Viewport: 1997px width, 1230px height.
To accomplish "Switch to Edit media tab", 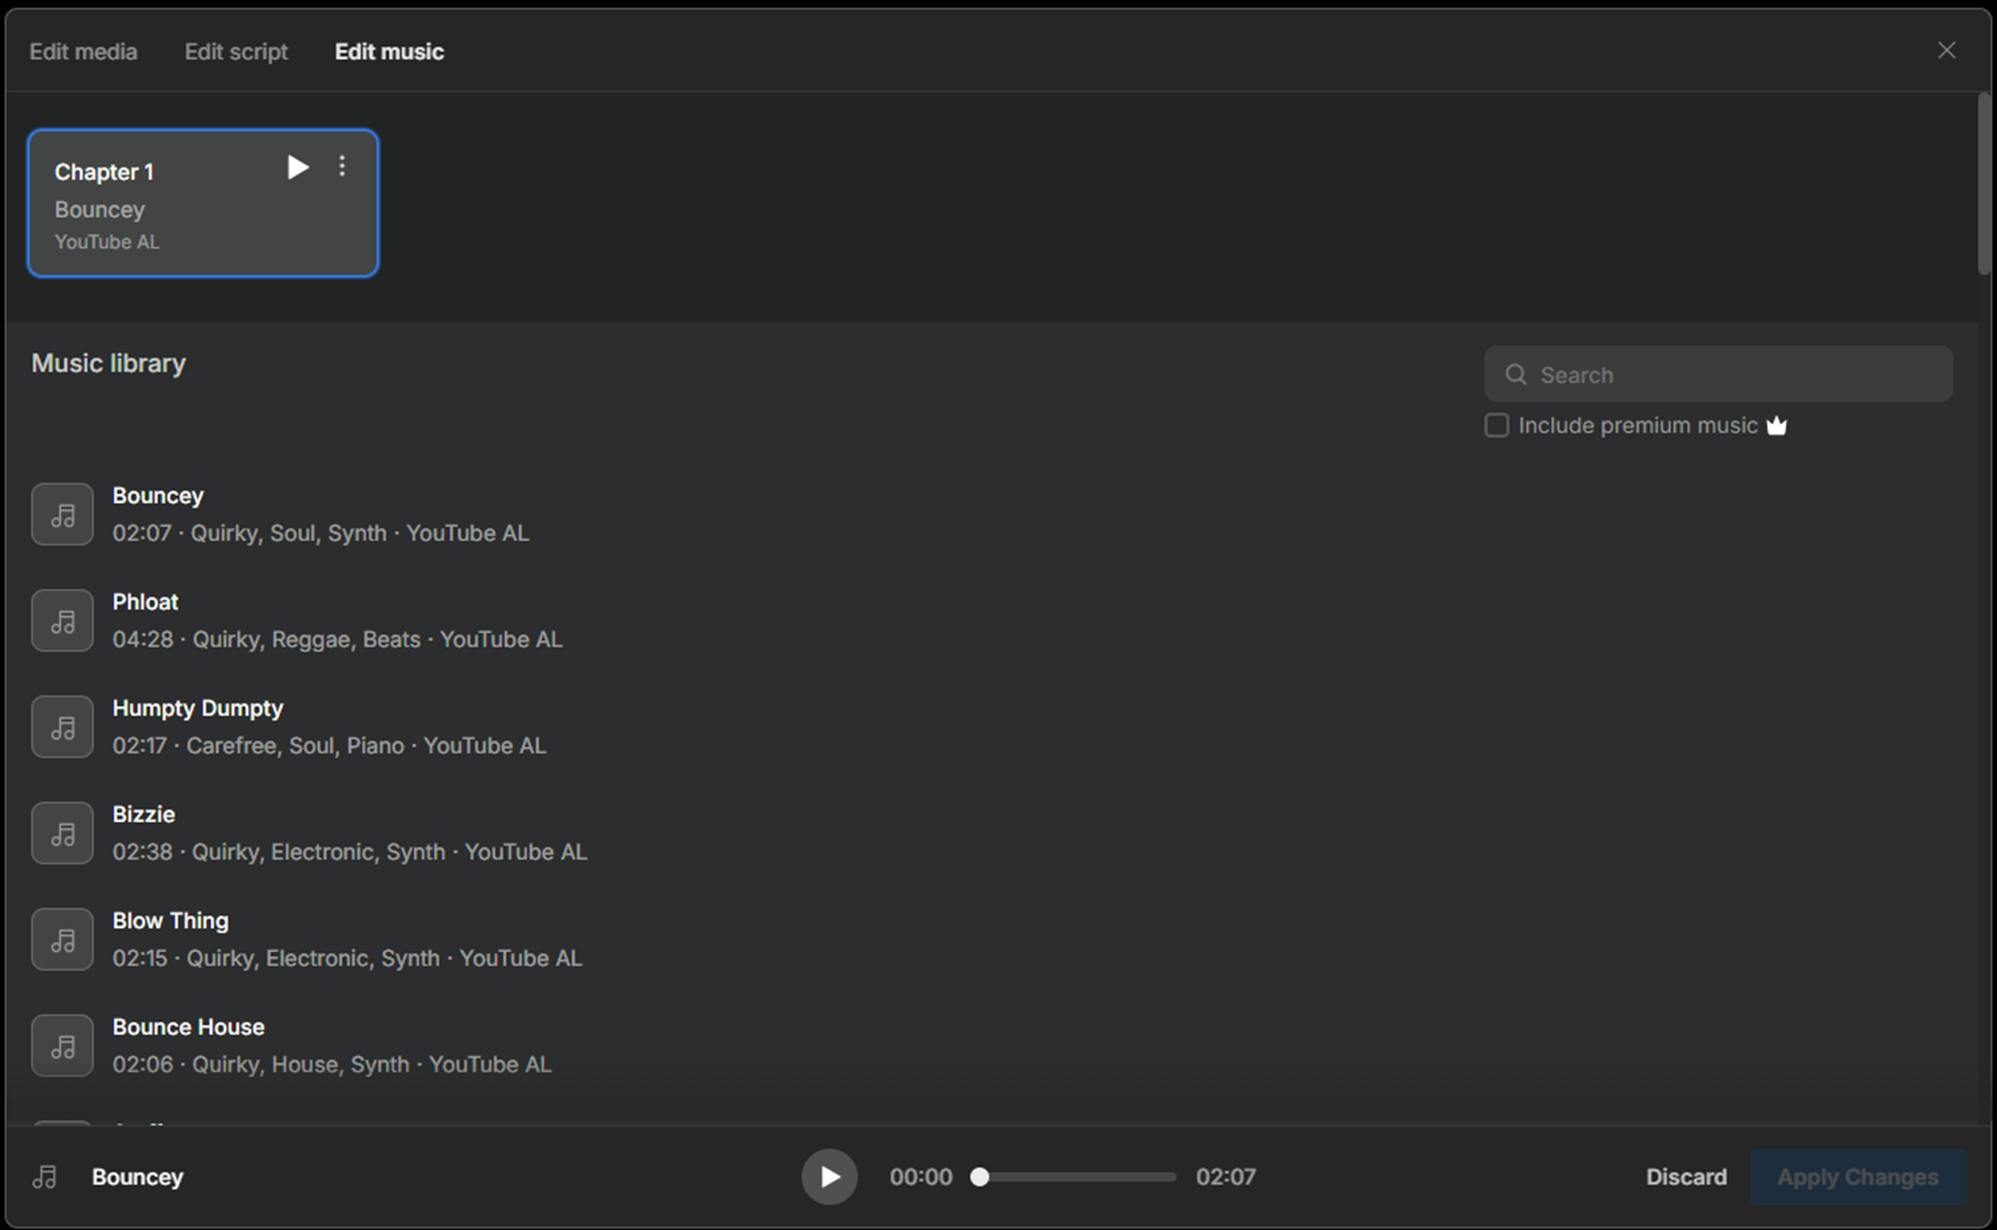I will click(x=83, y=52).
